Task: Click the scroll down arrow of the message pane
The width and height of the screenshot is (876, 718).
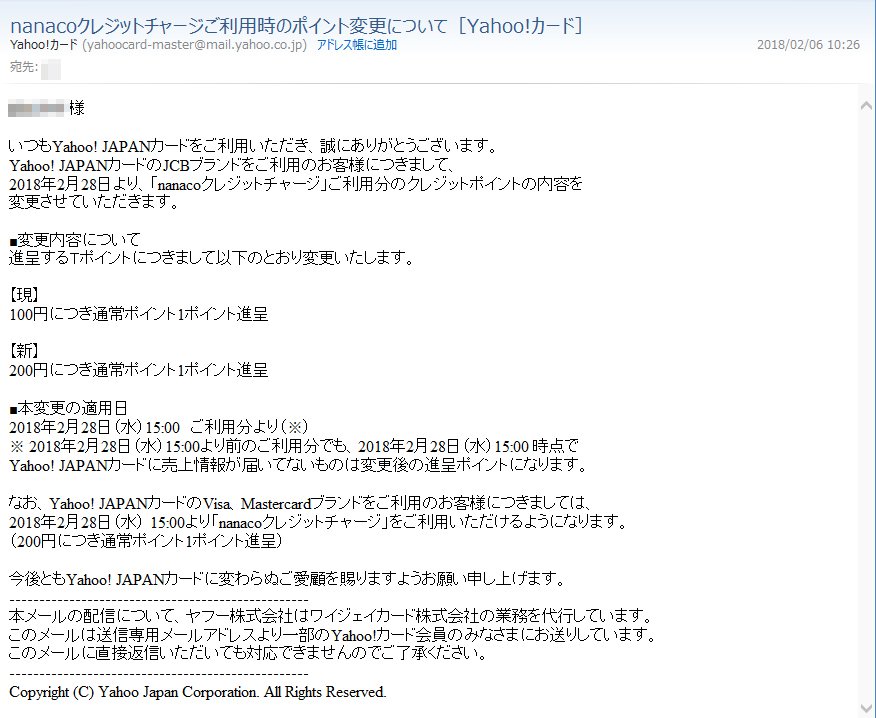Action: 867,709
